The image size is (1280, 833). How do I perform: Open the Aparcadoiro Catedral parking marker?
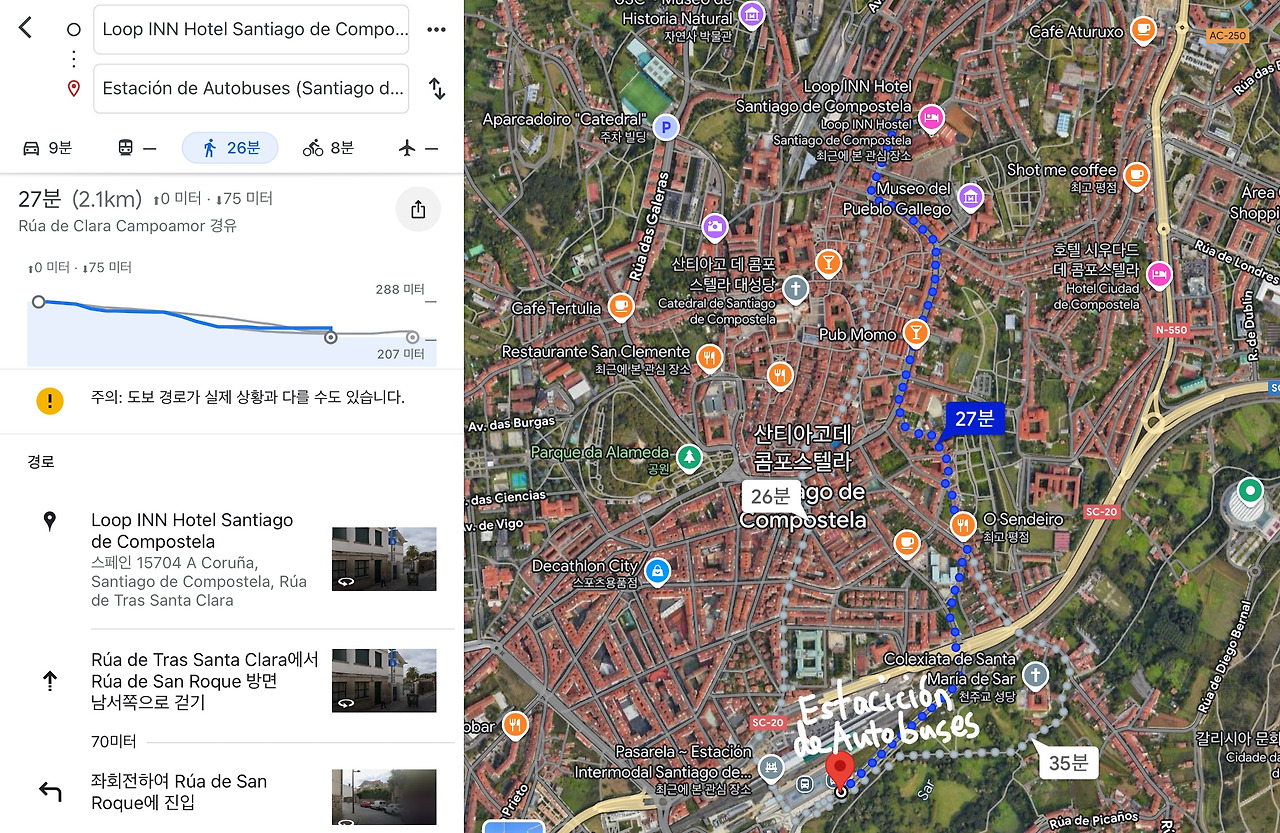point(665,127)
